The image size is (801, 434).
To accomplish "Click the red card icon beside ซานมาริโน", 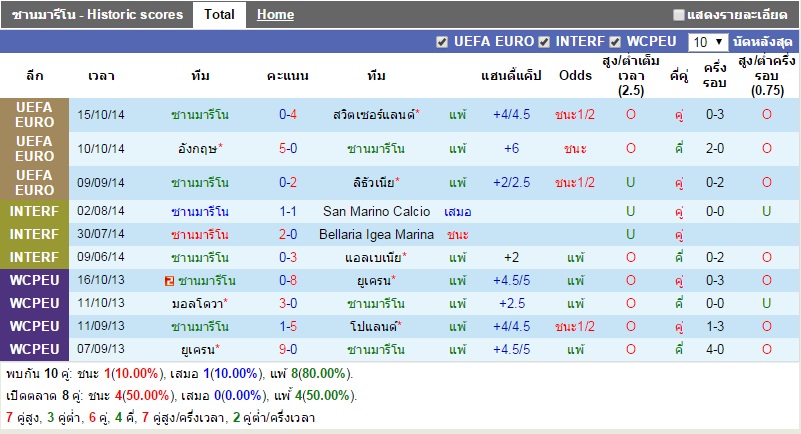I will pyautogui.click(x=166, y=280).
